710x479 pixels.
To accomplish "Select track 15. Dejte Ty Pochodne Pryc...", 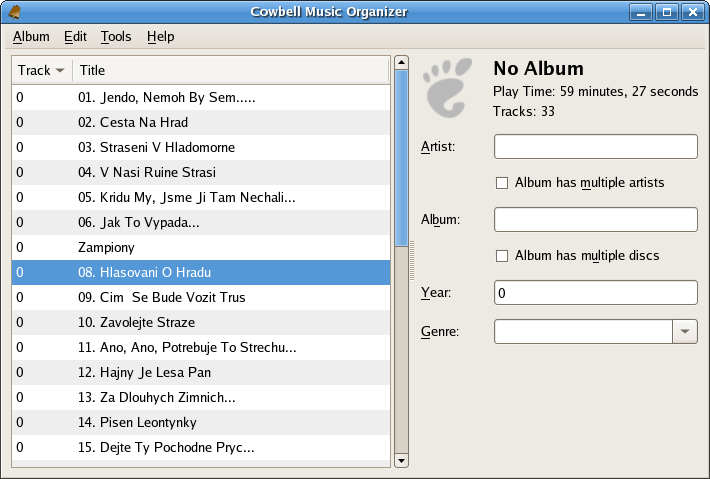I will [x=201, y=447].
